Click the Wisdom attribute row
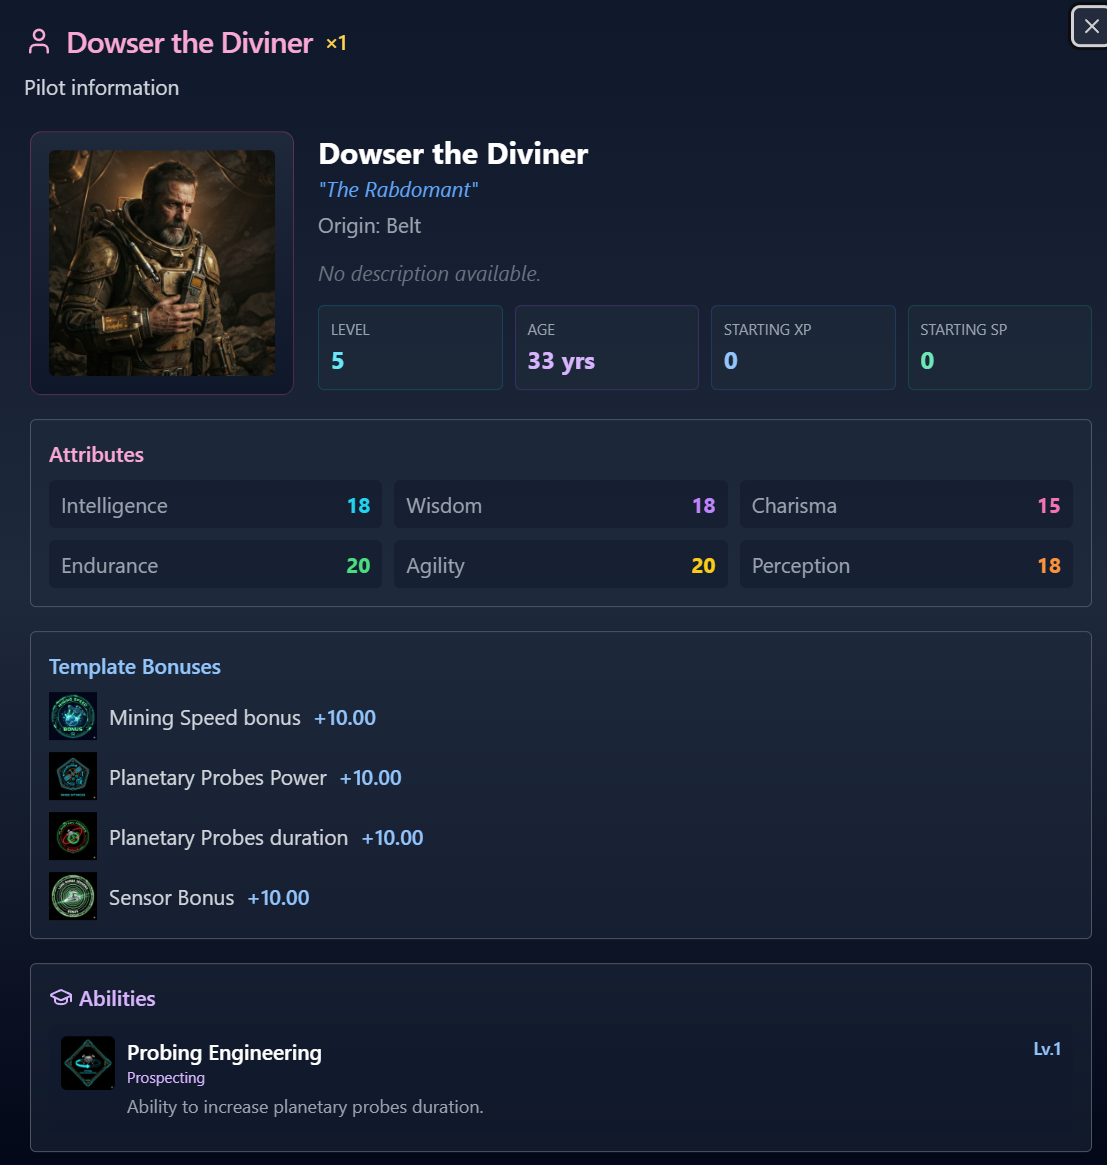Screen dimensions: 1107x1165 [561, 504]
